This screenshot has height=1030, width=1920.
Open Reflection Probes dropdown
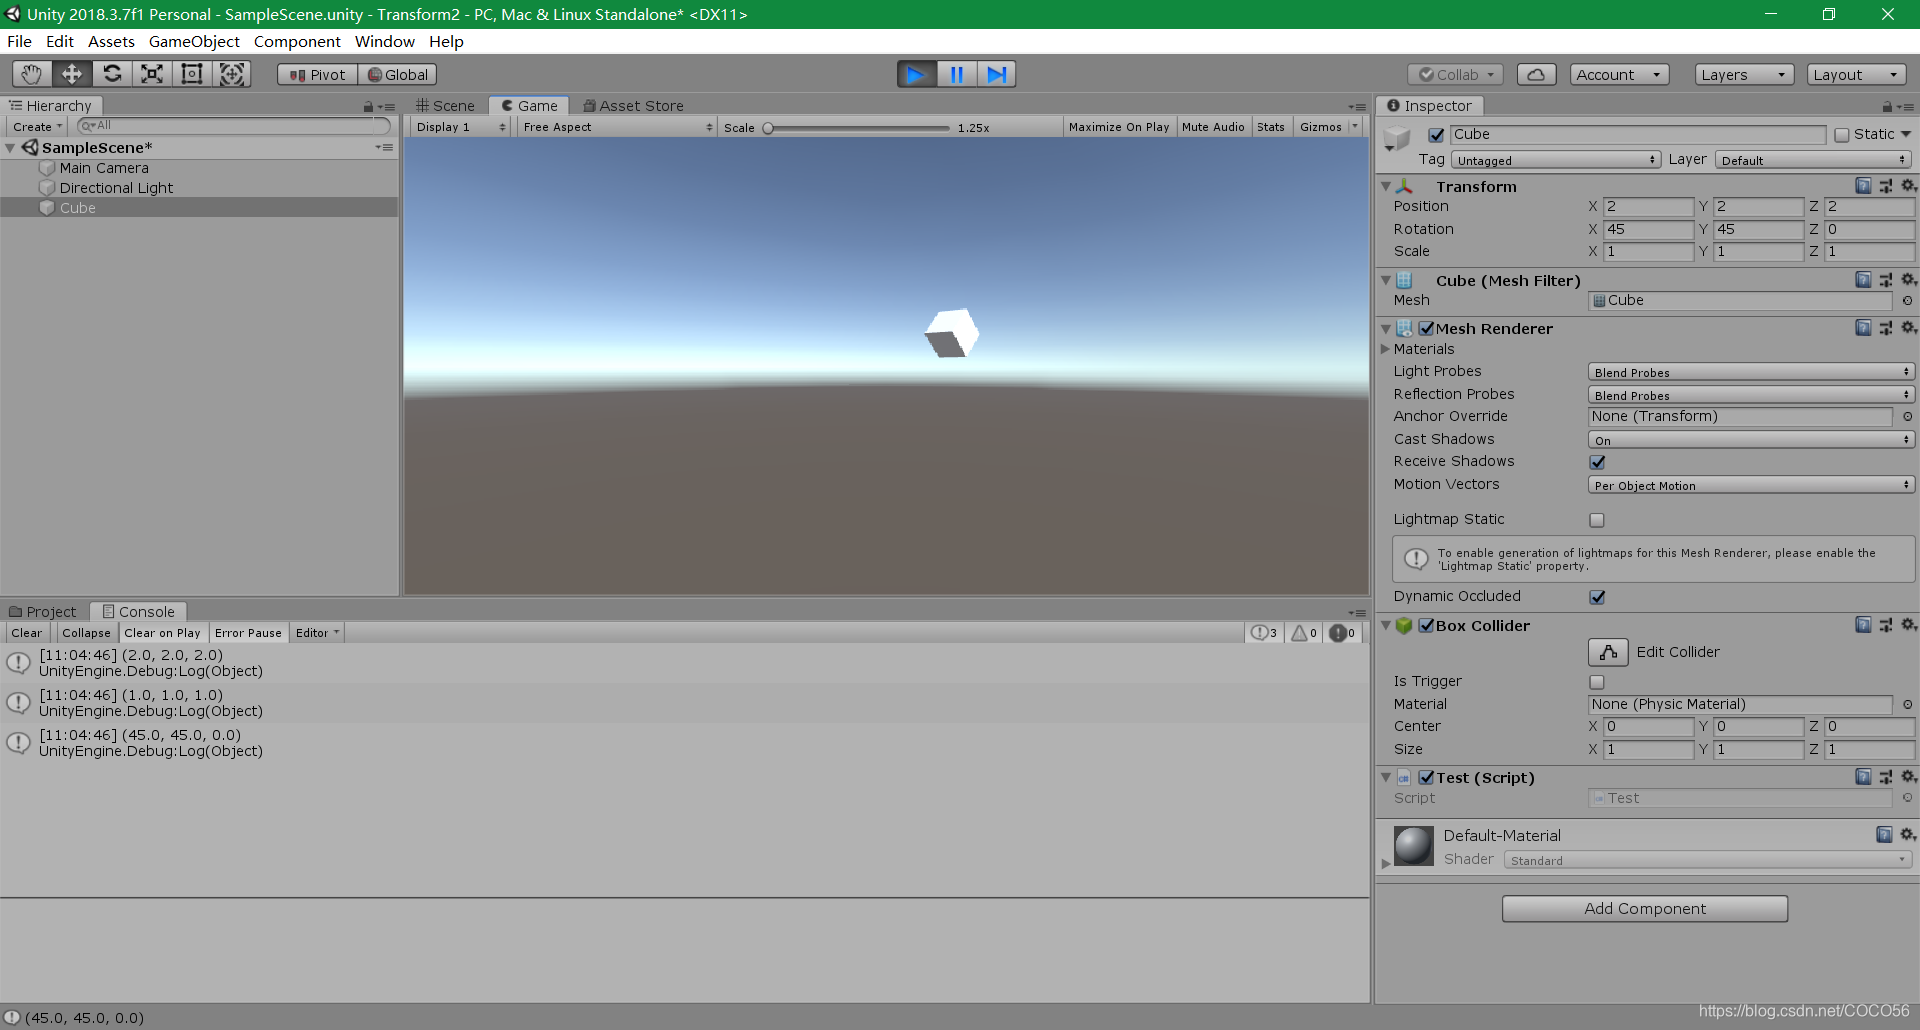[x=1751, y=395]
